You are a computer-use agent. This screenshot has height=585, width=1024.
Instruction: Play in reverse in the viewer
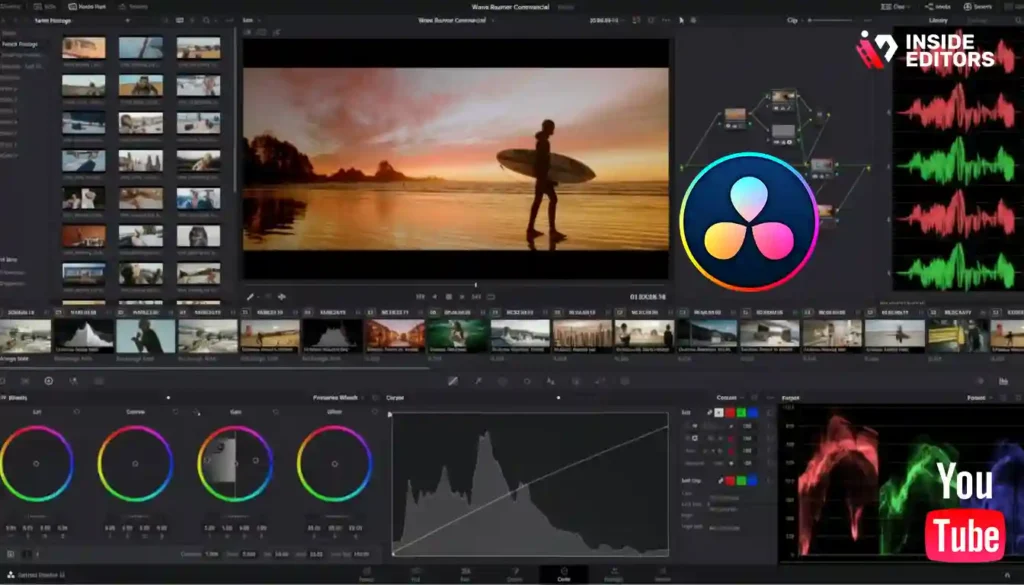coord(435,297)
